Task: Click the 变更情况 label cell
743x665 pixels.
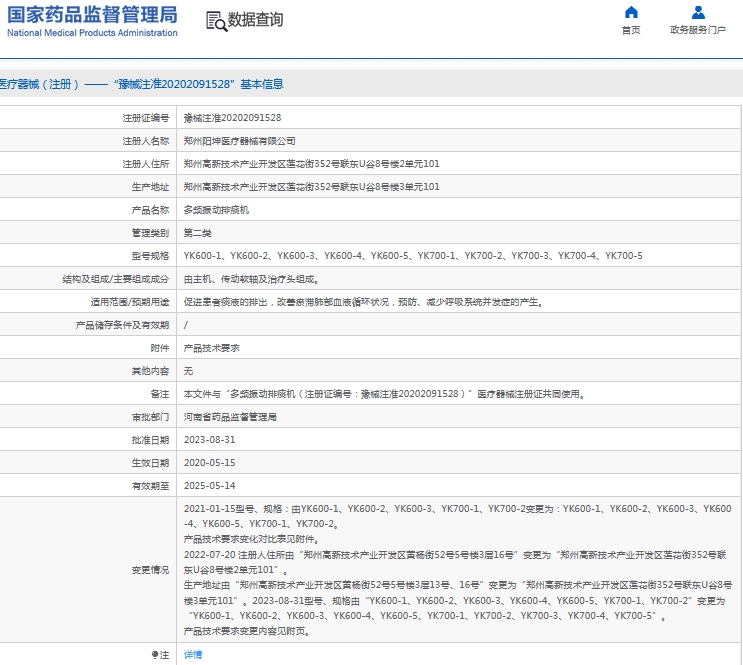Action: click(88, 570)
